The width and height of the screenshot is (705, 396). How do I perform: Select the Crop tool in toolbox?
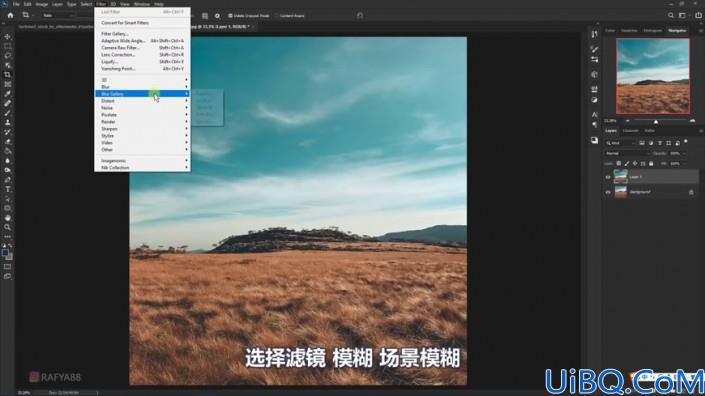coord(7,75)
